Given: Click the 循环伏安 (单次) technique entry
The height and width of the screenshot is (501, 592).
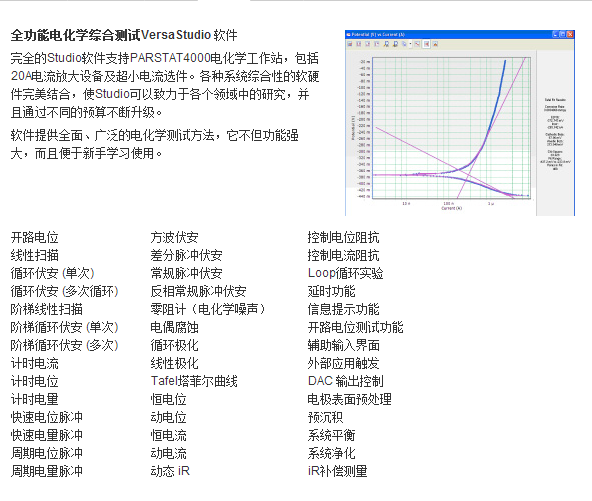Looking at the screenshot, I should 52,273.
